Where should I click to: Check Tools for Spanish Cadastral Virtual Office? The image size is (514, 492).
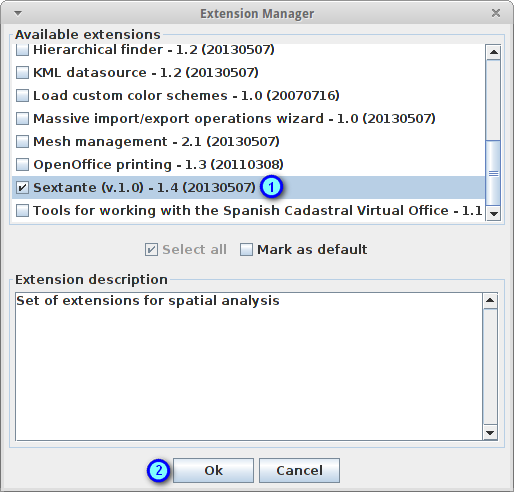22,210
